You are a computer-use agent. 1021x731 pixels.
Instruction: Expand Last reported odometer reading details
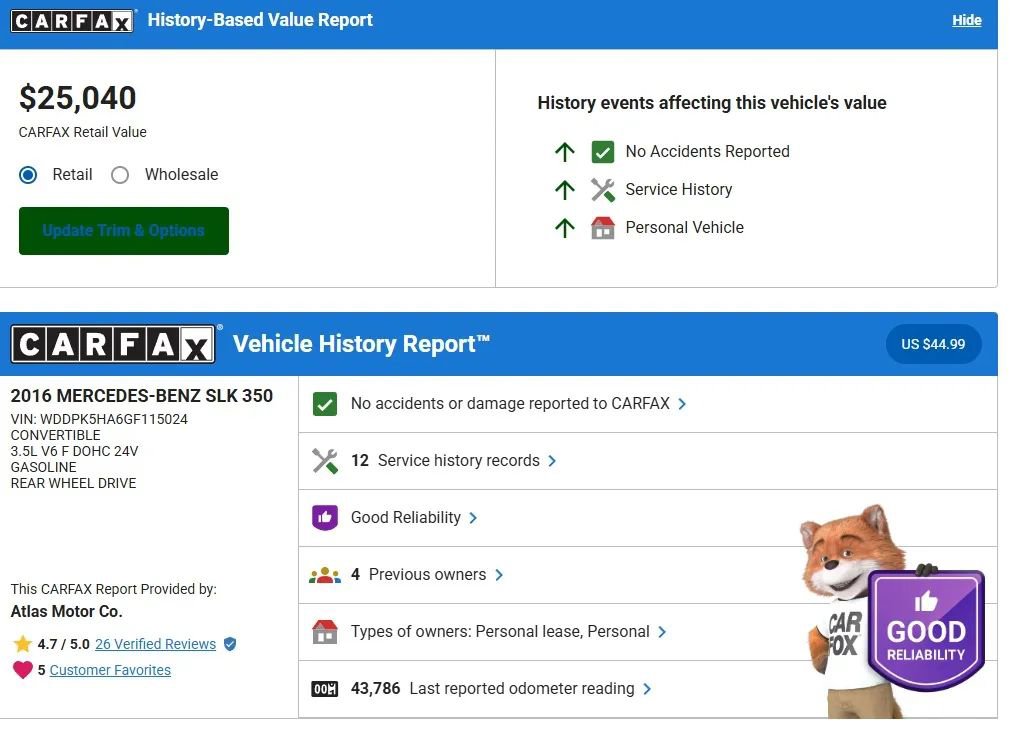pos(647,689)
